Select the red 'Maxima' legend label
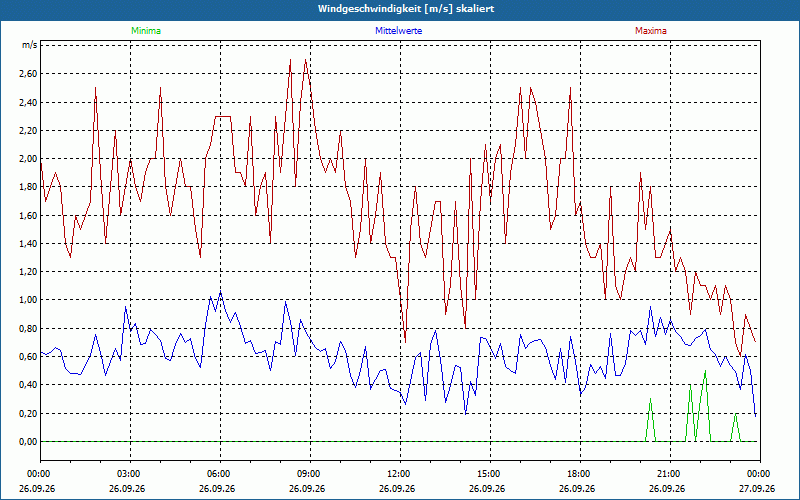The image size is (800, 500). [651, 31]
